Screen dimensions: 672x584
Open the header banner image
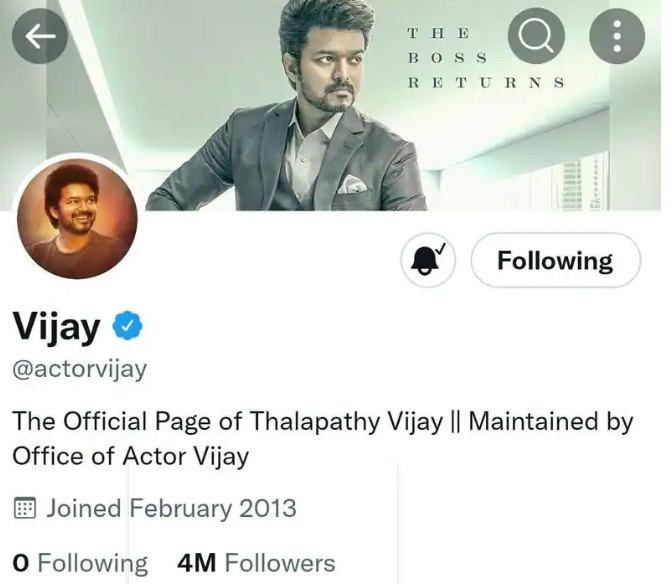tap(336, 105)
